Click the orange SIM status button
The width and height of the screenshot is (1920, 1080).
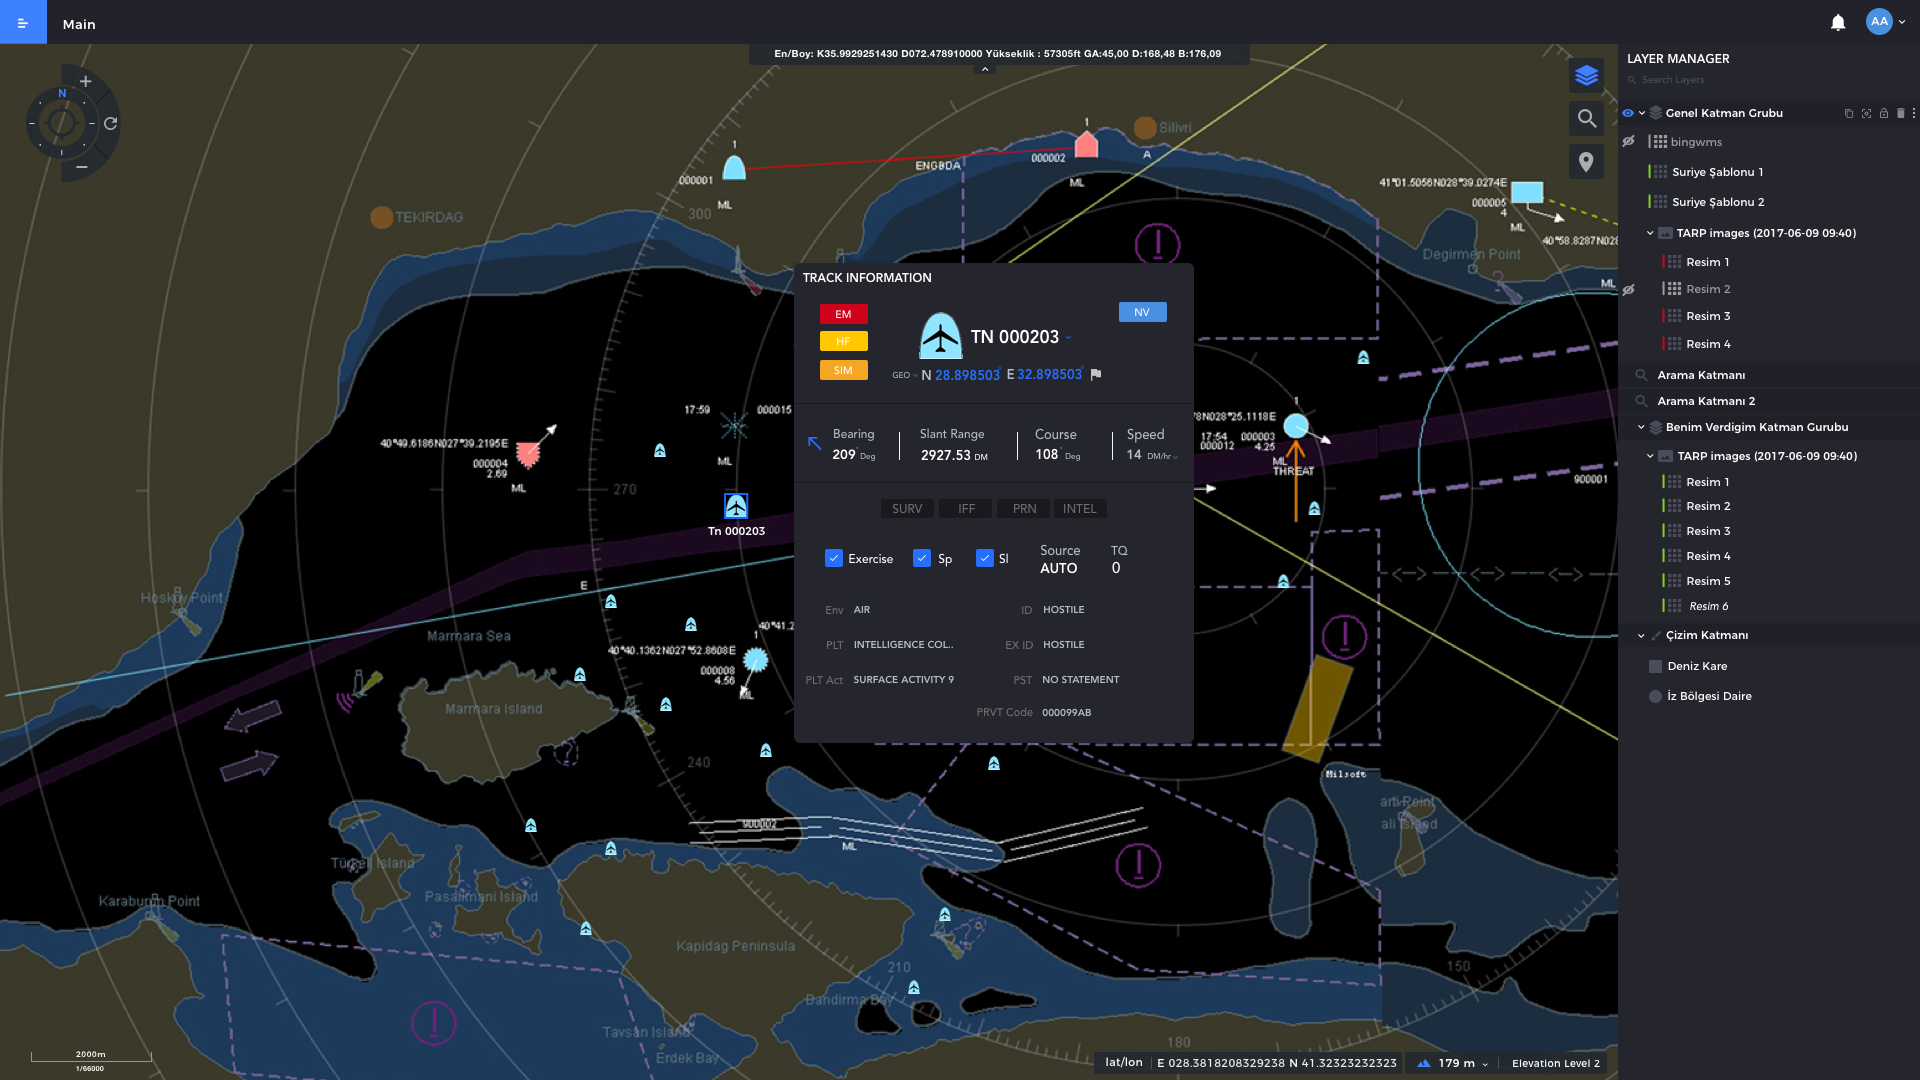(843, 370)
